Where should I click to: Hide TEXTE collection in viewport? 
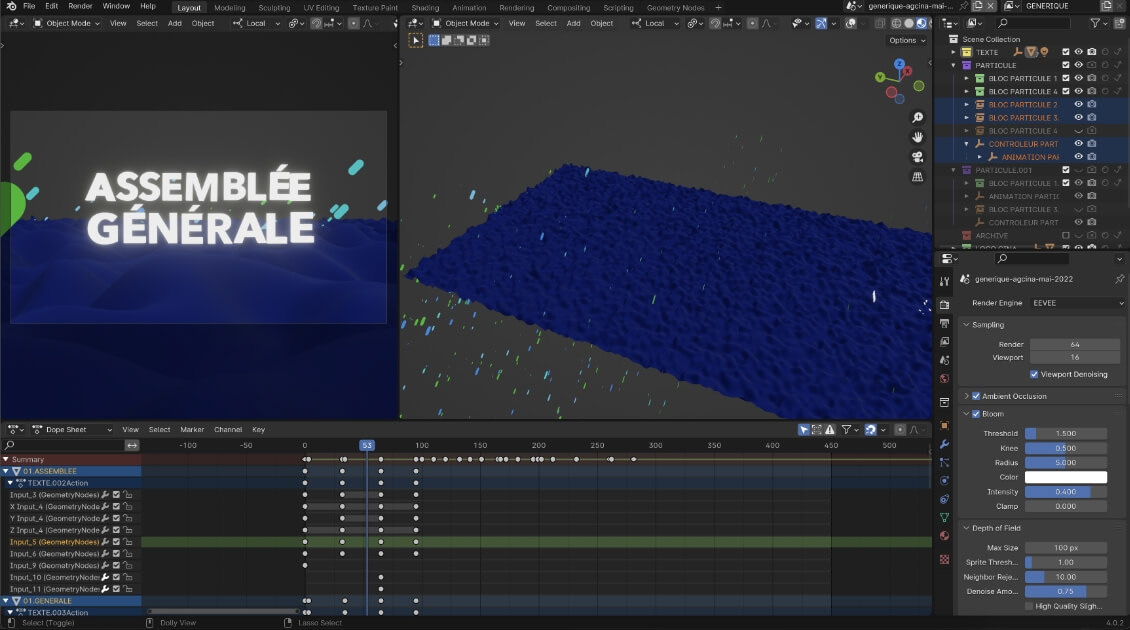1079,52
